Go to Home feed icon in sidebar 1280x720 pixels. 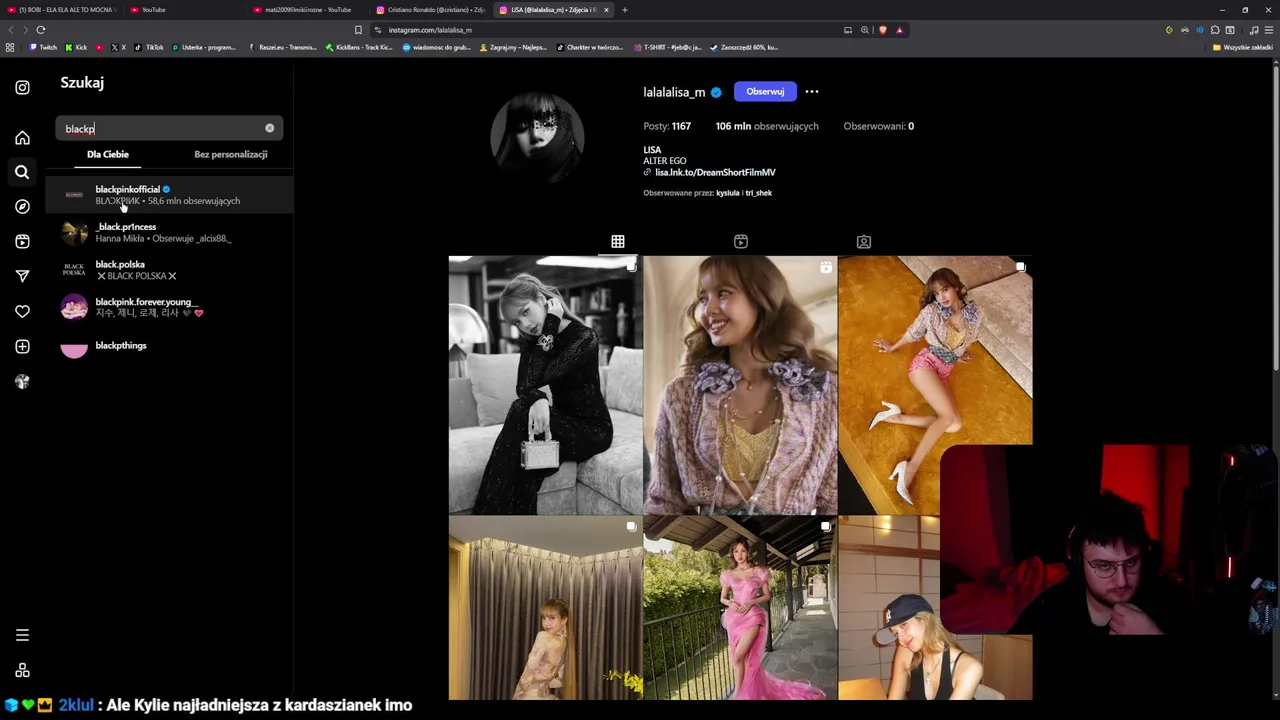pos(22,138)
